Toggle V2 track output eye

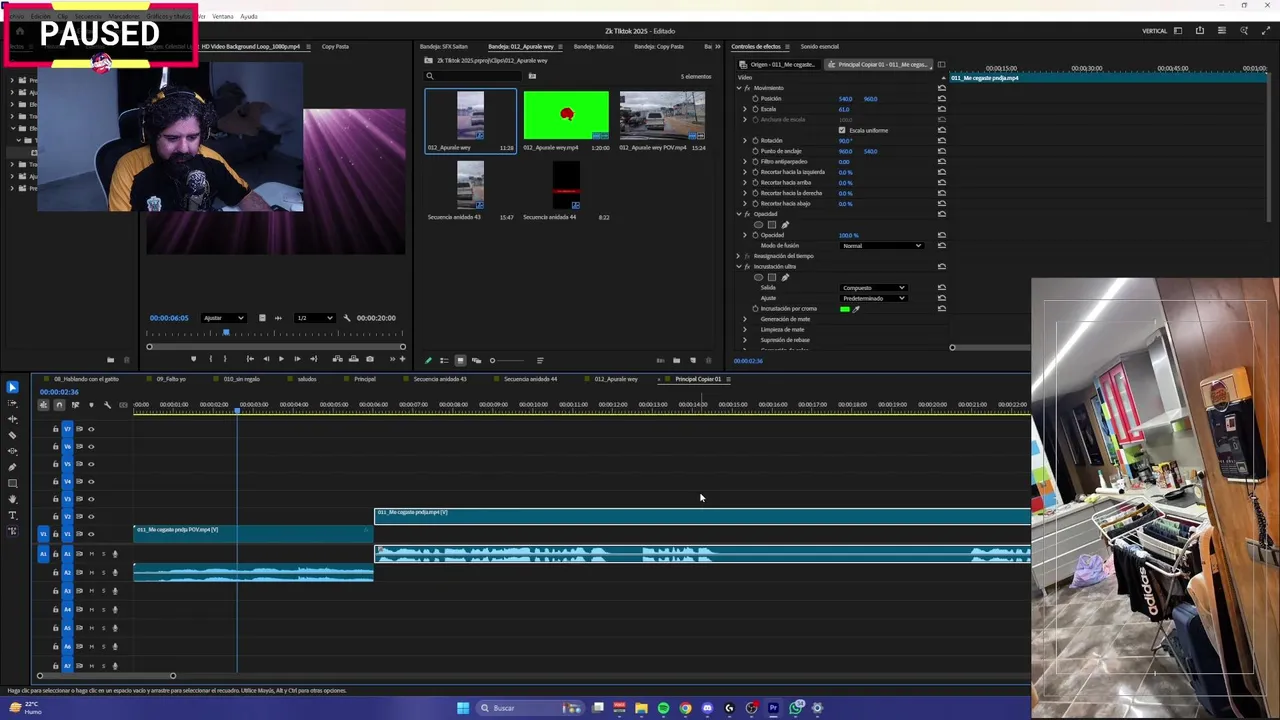[91, 516]
